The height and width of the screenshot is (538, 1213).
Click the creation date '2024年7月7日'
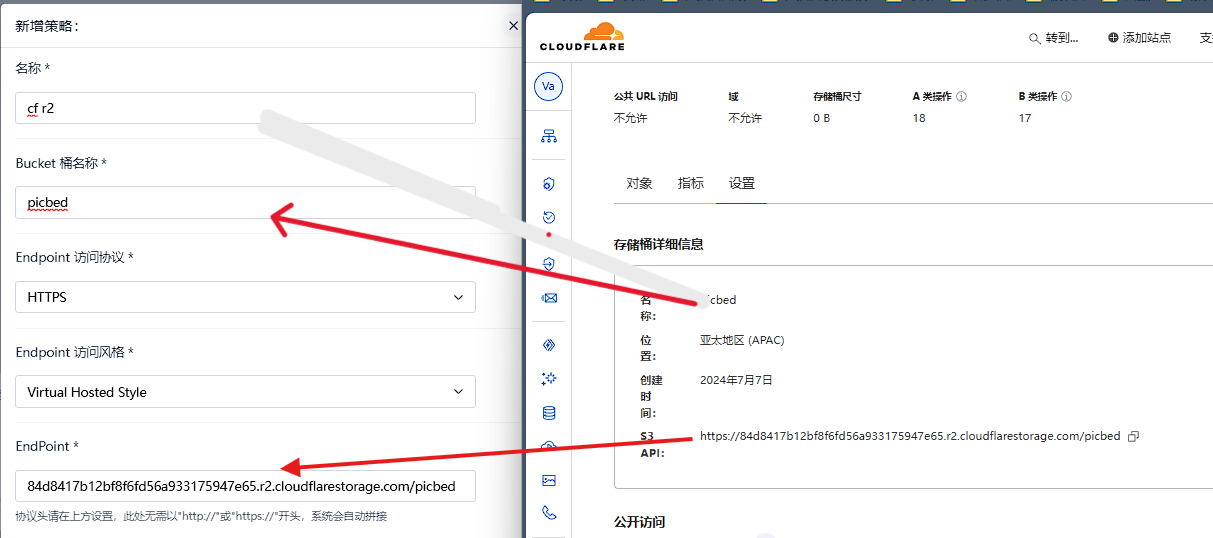[736, 380]
